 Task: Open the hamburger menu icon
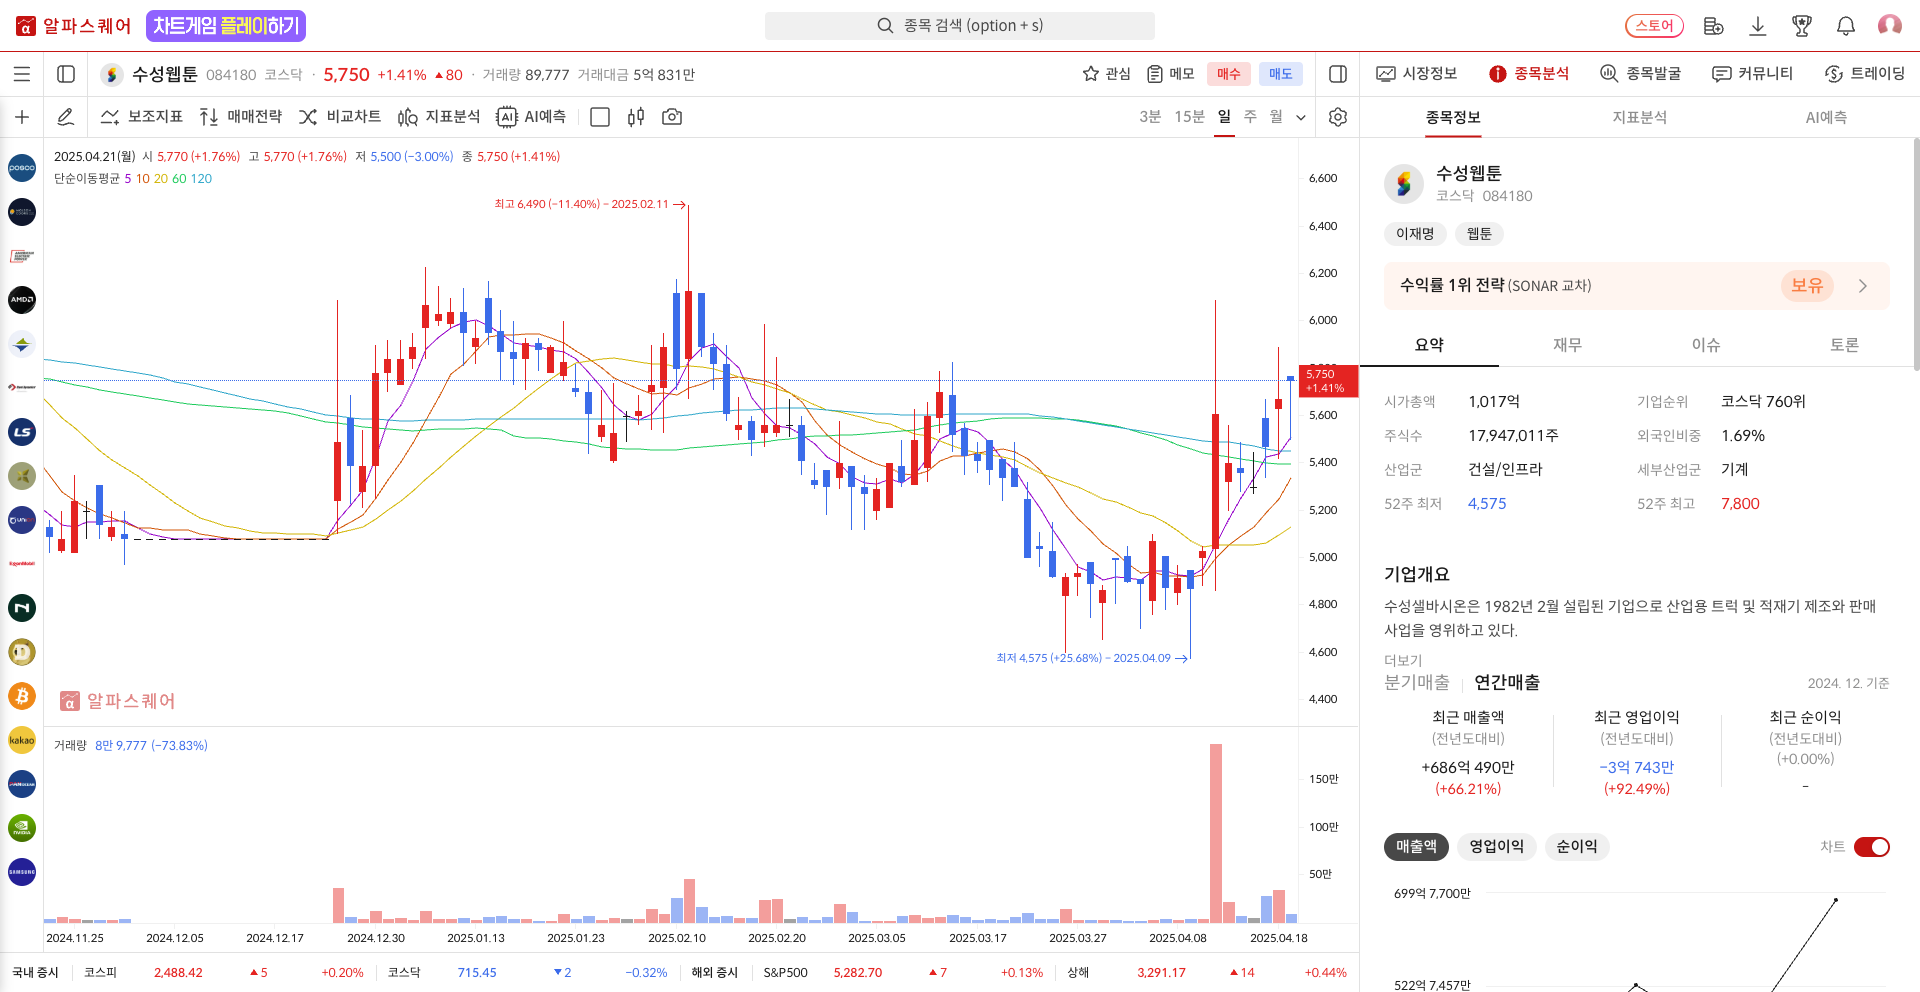coord(22,74)
